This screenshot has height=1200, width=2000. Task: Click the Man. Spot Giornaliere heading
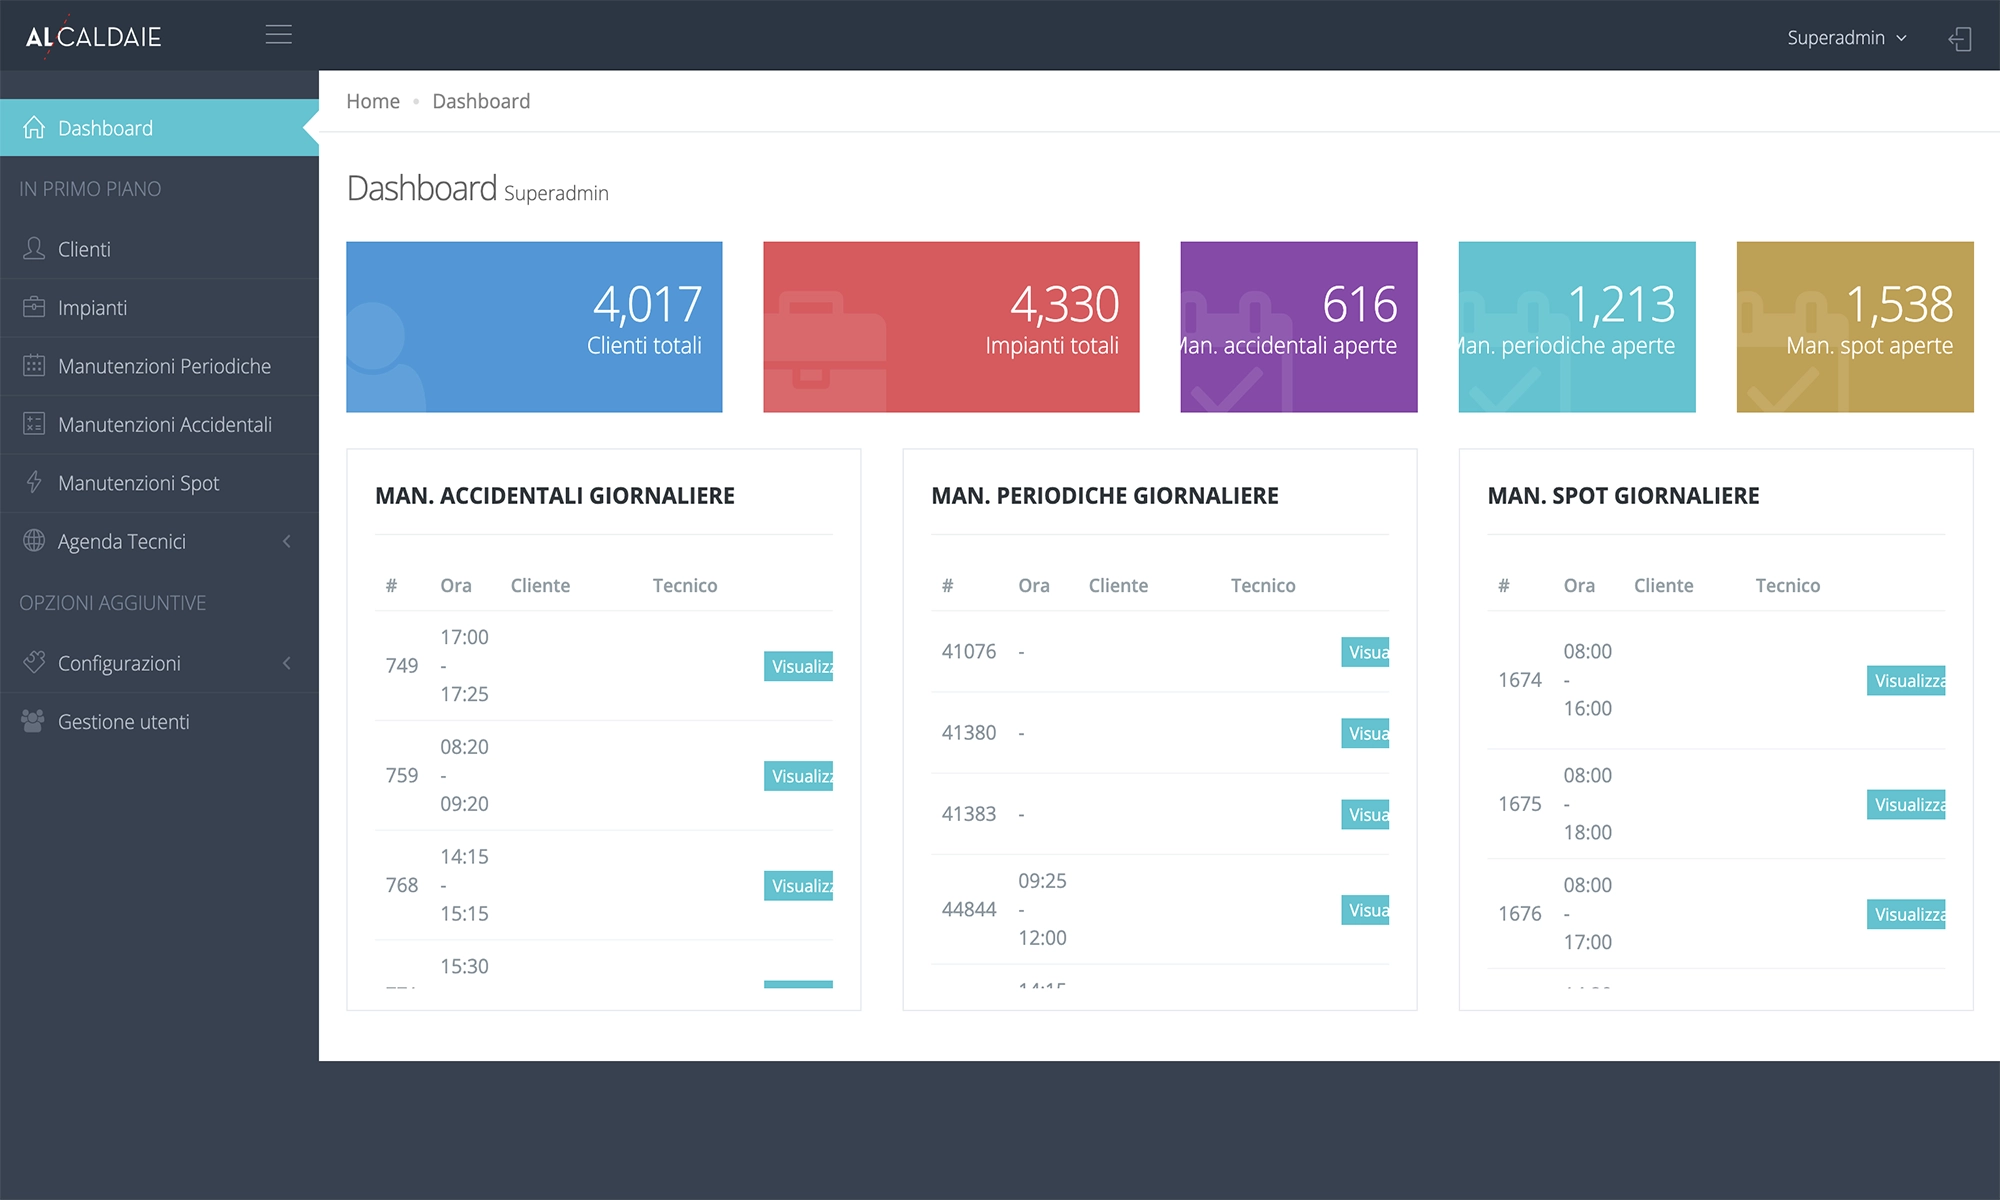[x=1623, y=496]
